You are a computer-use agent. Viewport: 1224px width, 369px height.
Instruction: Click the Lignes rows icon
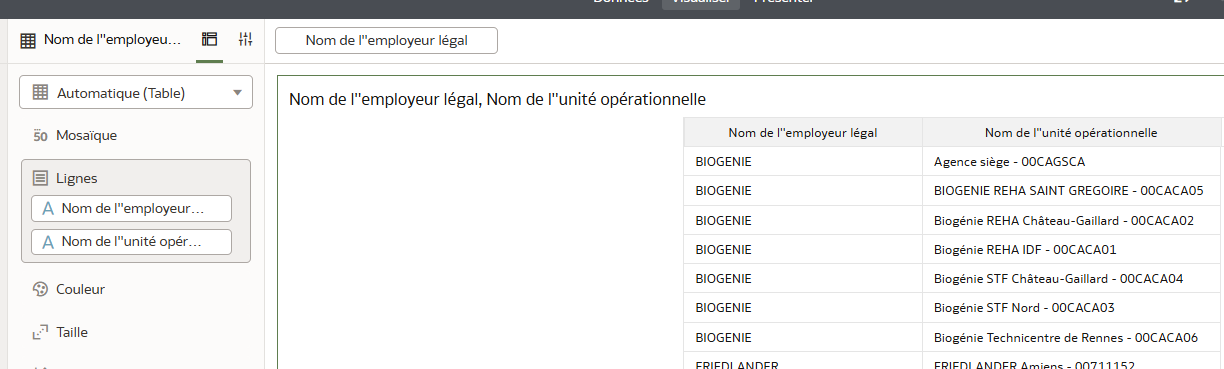(x=41, y=178)
